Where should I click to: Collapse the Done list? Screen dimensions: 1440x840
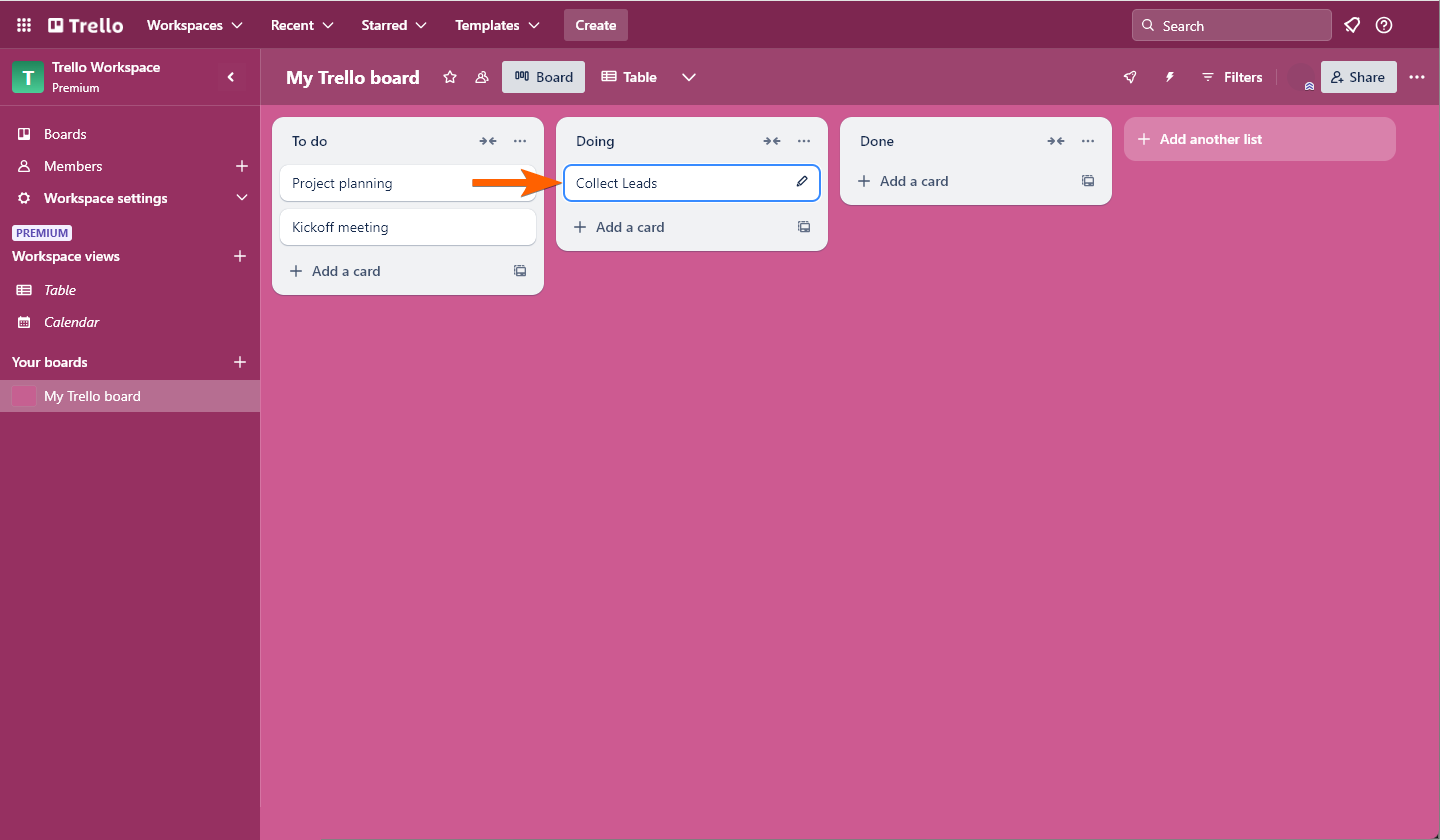[1056, 141]
